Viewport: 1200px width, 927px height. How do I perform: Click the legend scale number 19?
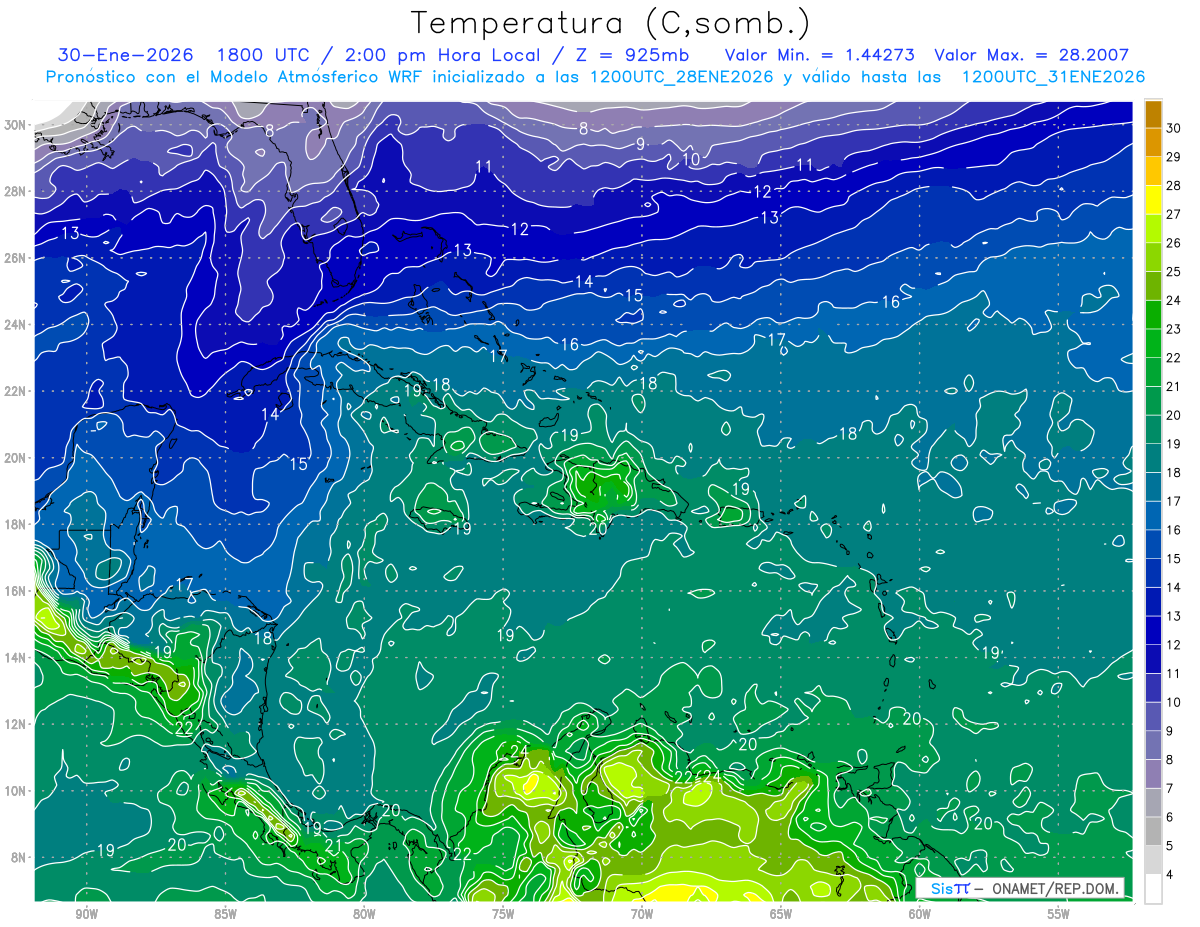coord(1174,444)
